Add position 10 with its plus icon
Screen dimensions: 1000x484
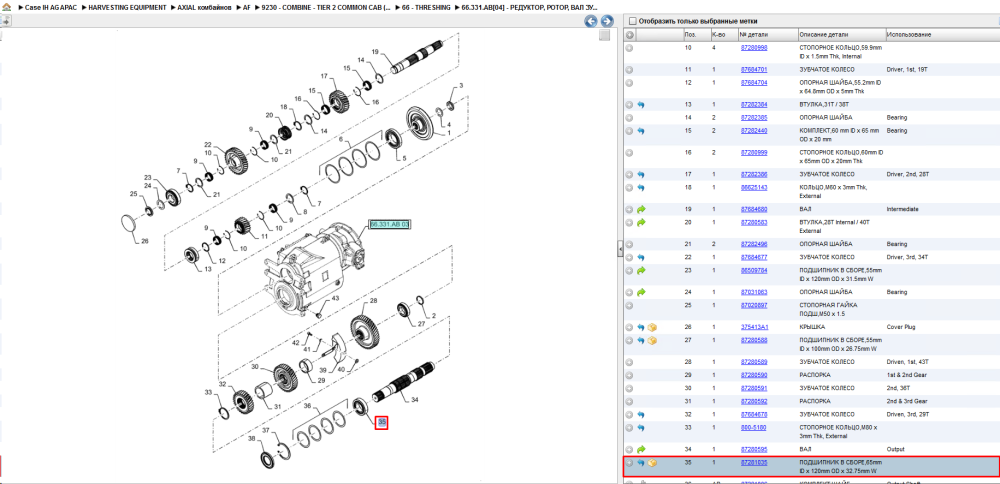(x=629, y=48)
